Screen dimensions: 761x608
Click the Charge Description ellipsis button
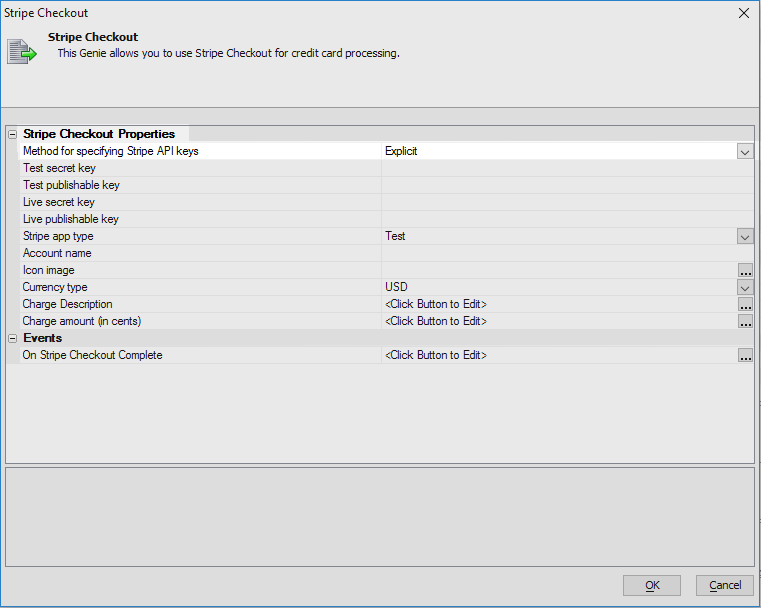pyautogui.click(x=745, y=304)
